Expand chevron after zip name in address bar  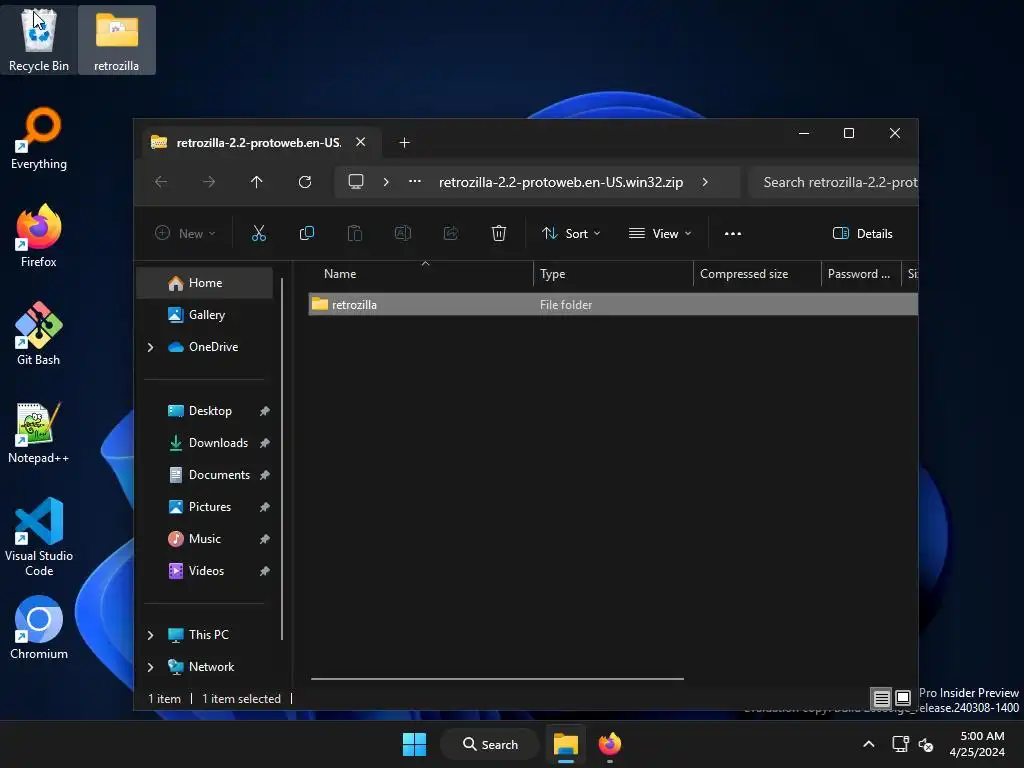pos(705,182)
